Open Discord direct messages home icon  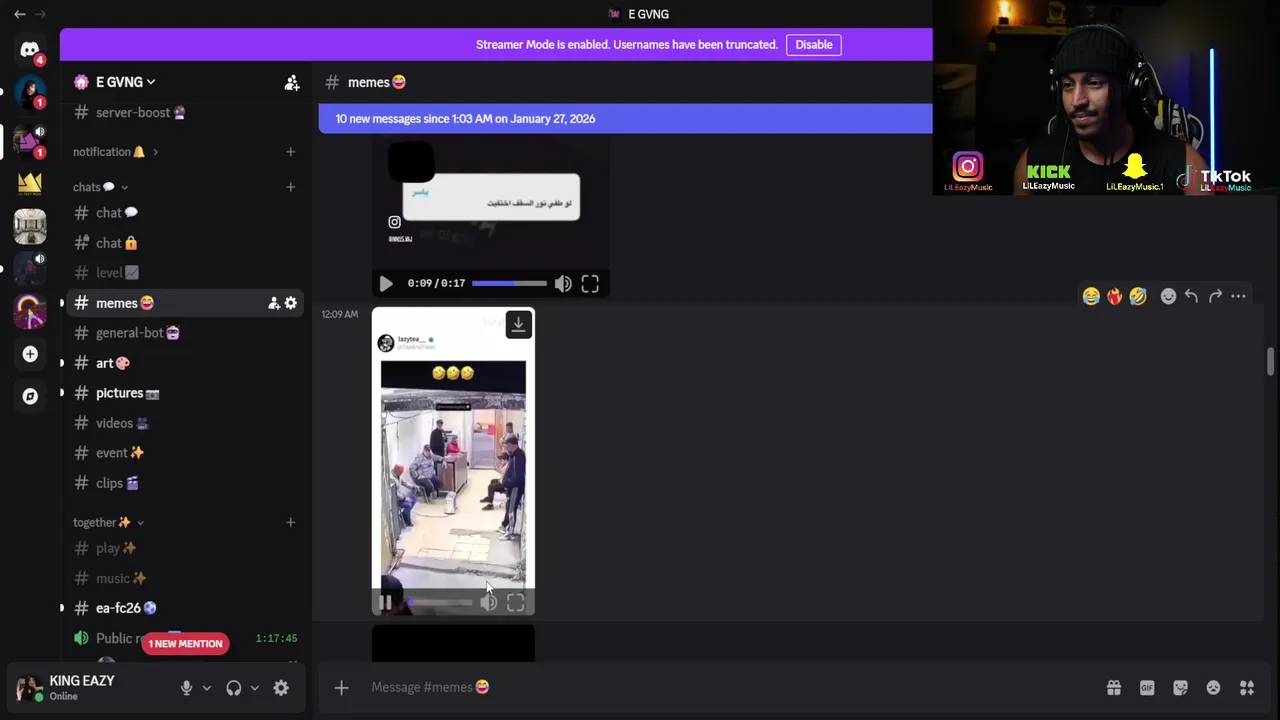pyautogui.click(x=30, y=49)
